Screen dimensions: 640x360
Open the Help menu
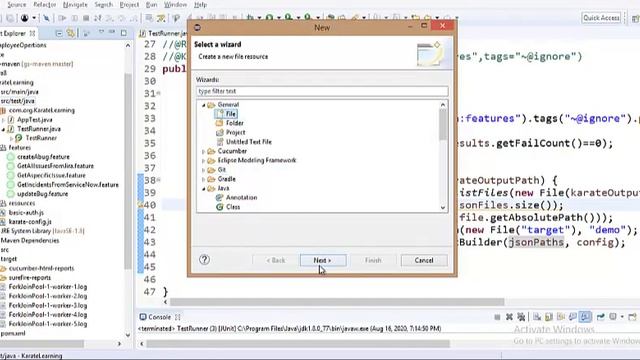(200, 4)
